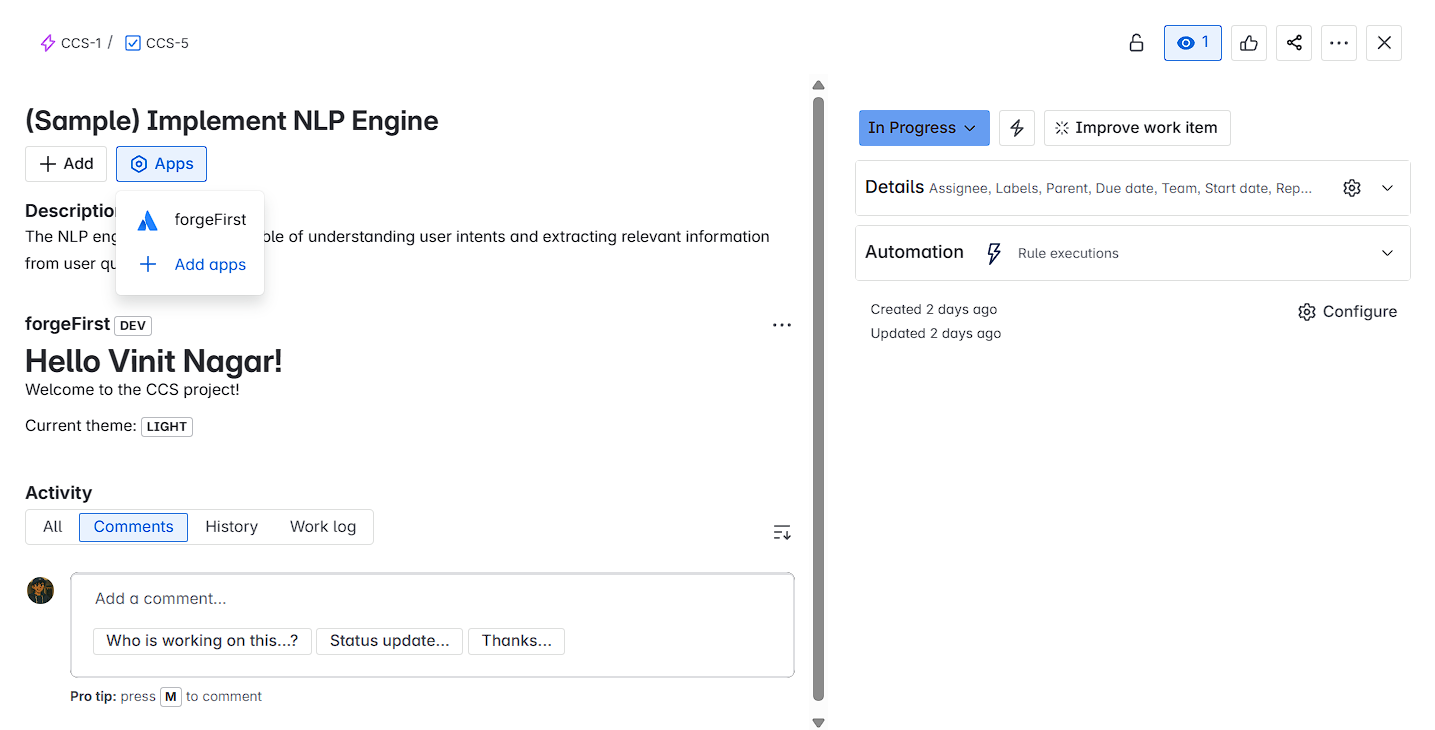Open the top-right more actions menu

(x=1339, y=43)
